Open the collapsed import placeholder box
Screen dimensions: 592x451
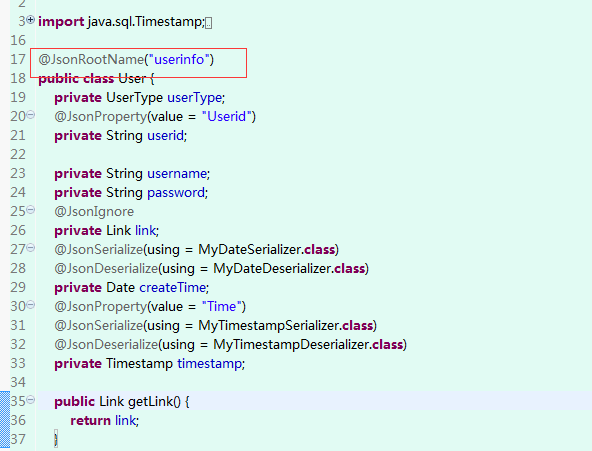point(208,23)
